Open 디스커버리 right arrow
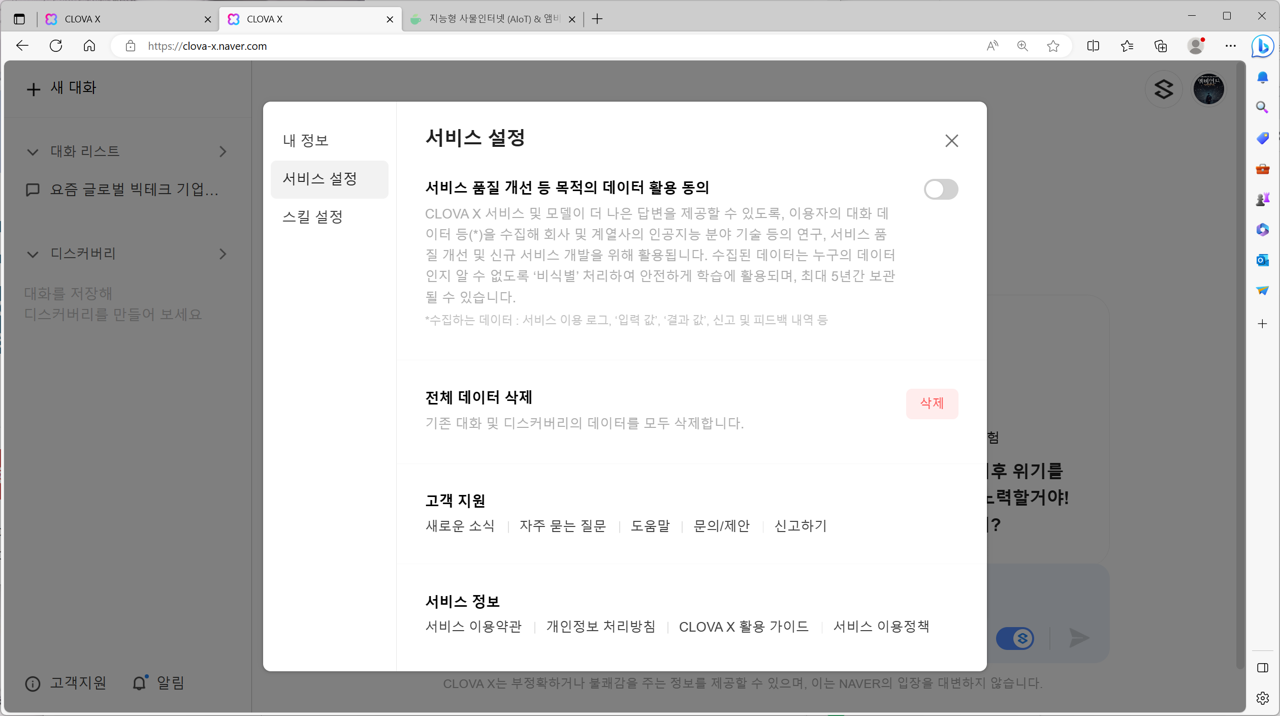The height and width of the screenshot is (716, 1280). click(223, 254)
